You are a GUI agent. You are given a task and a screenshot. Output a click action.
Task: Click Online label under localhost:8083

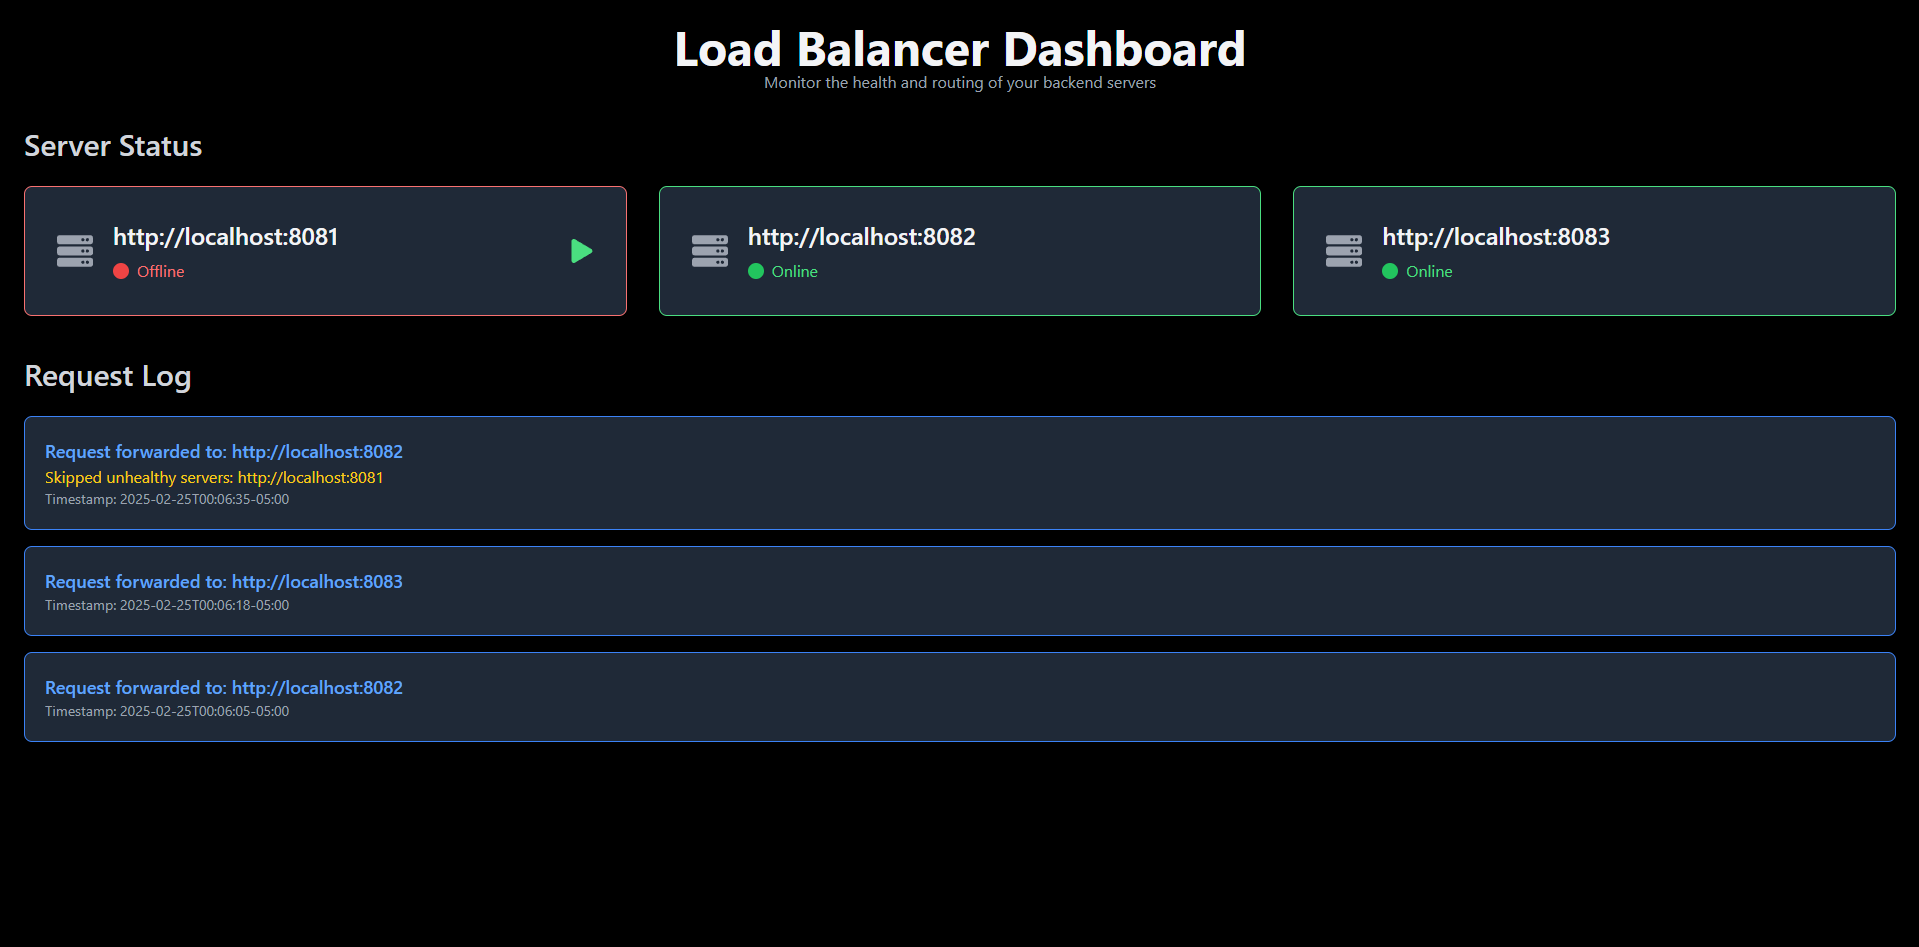pos(1429,271)
